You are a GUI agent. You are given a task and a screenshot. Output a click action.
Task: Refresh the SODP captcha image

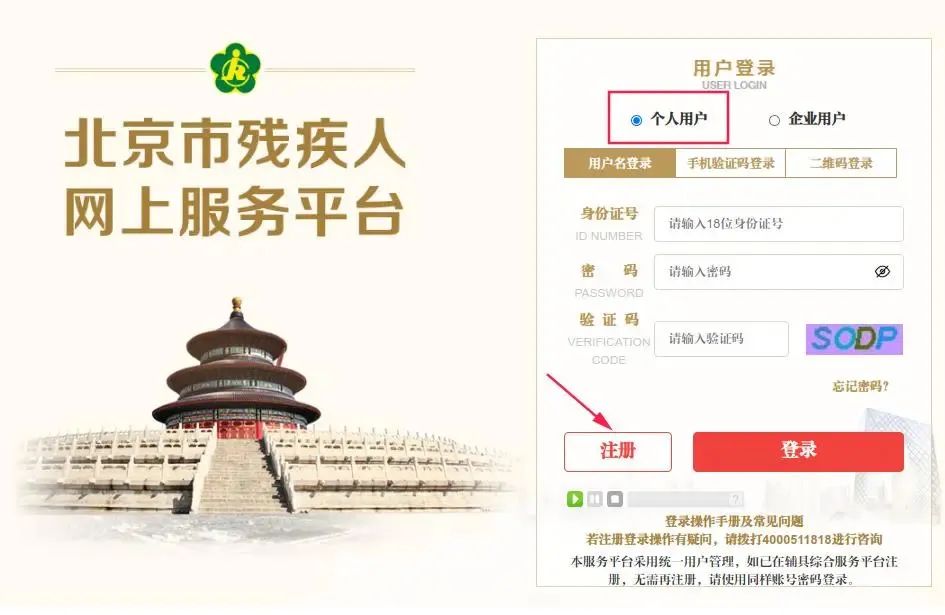[x=854, y=339]
